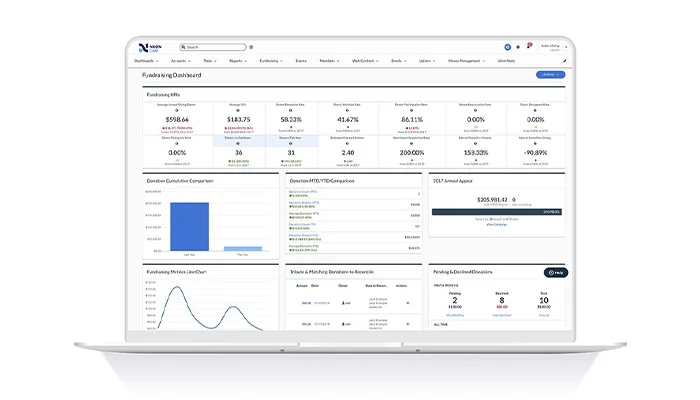
Task: Click info icon above 86.11% KPI
Action: [411, 110]
